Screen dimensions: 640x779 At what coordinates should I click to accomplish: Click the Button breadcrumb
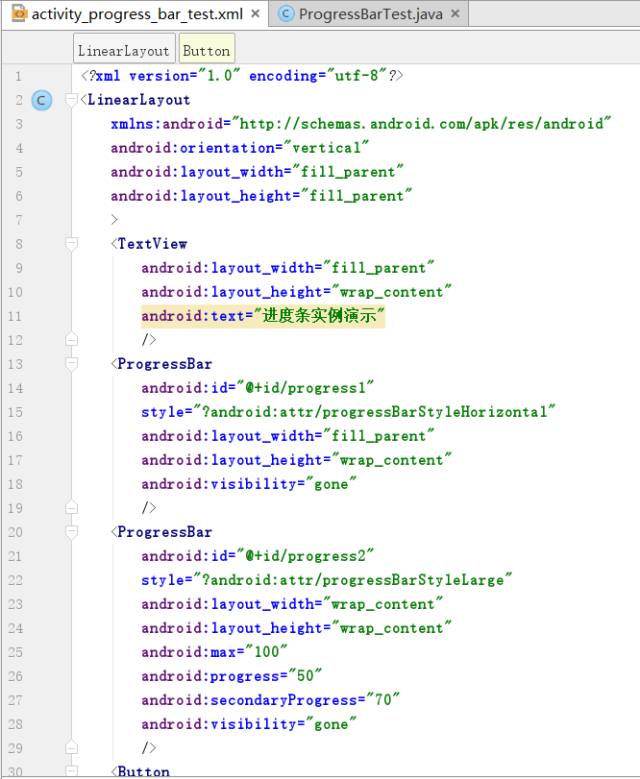pyautogui.click(x=207, y=49)
